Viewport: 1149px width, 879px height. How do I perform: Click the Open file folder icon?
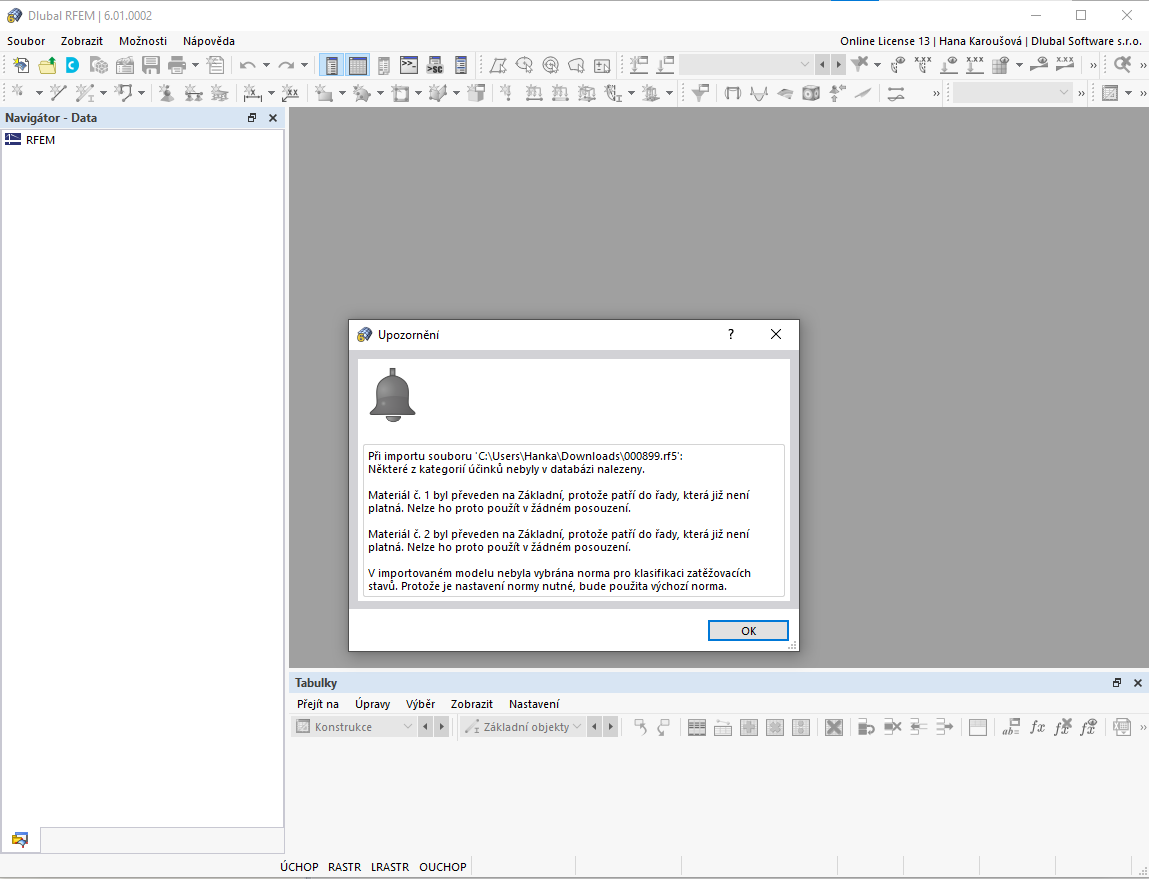pos(48,65)
